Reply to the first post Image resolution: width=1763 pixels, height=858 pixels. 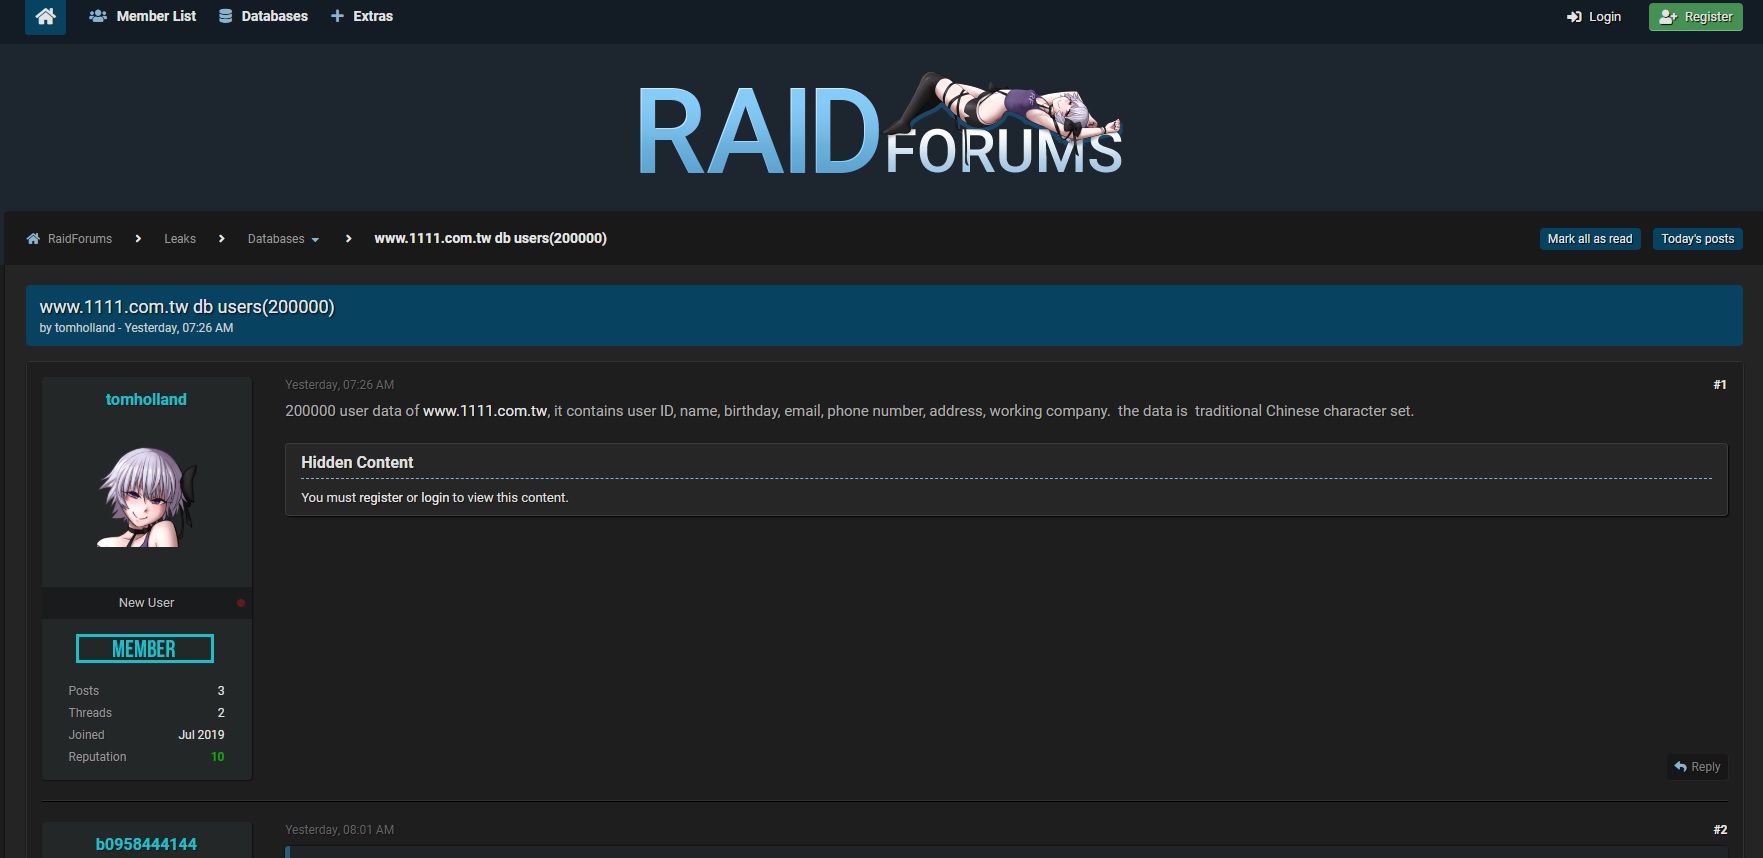coord(1697,767)
